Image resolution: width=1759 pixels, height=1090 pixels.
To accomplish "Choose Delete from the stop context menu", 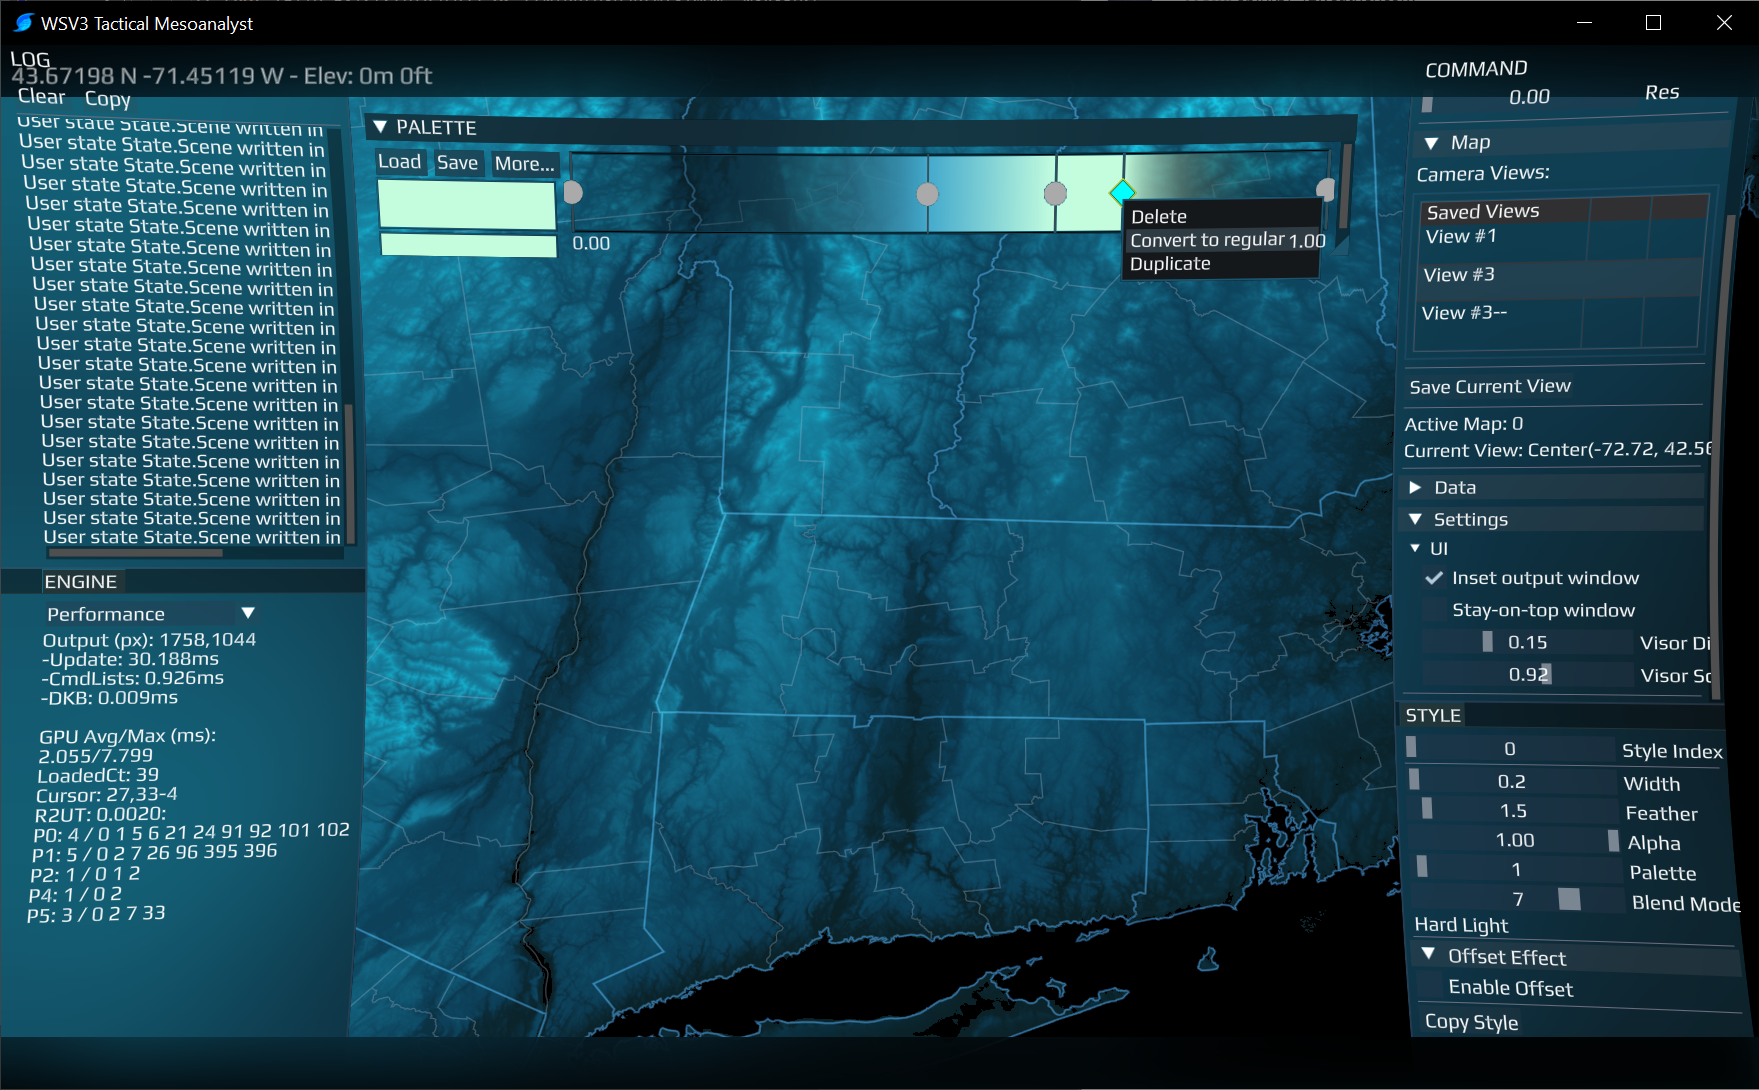I will [x=1159, y=217].
